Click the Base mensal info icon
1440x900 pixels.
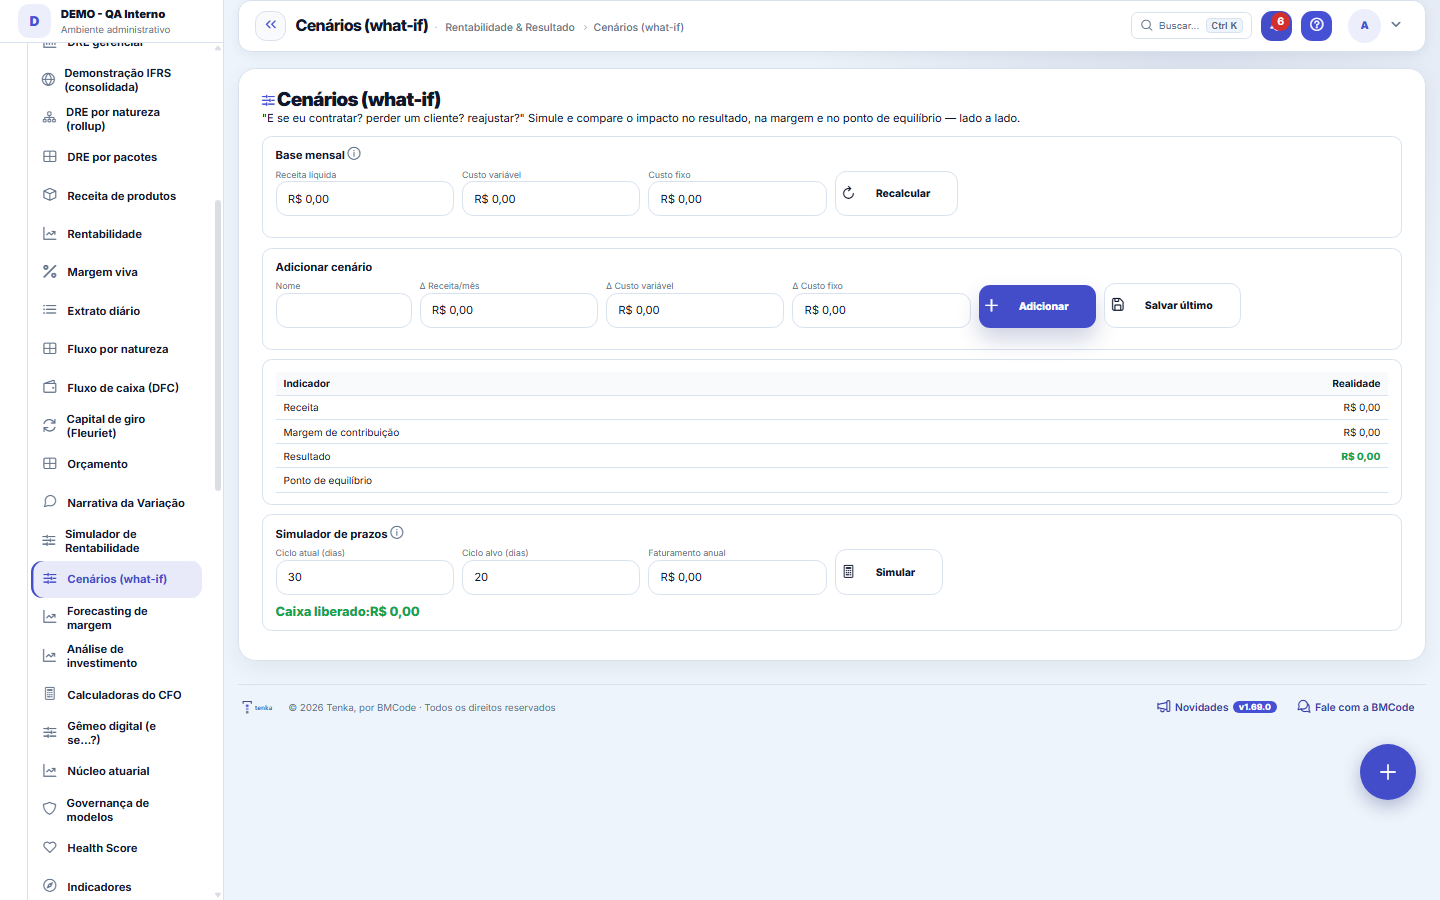(x=354, y=154)
